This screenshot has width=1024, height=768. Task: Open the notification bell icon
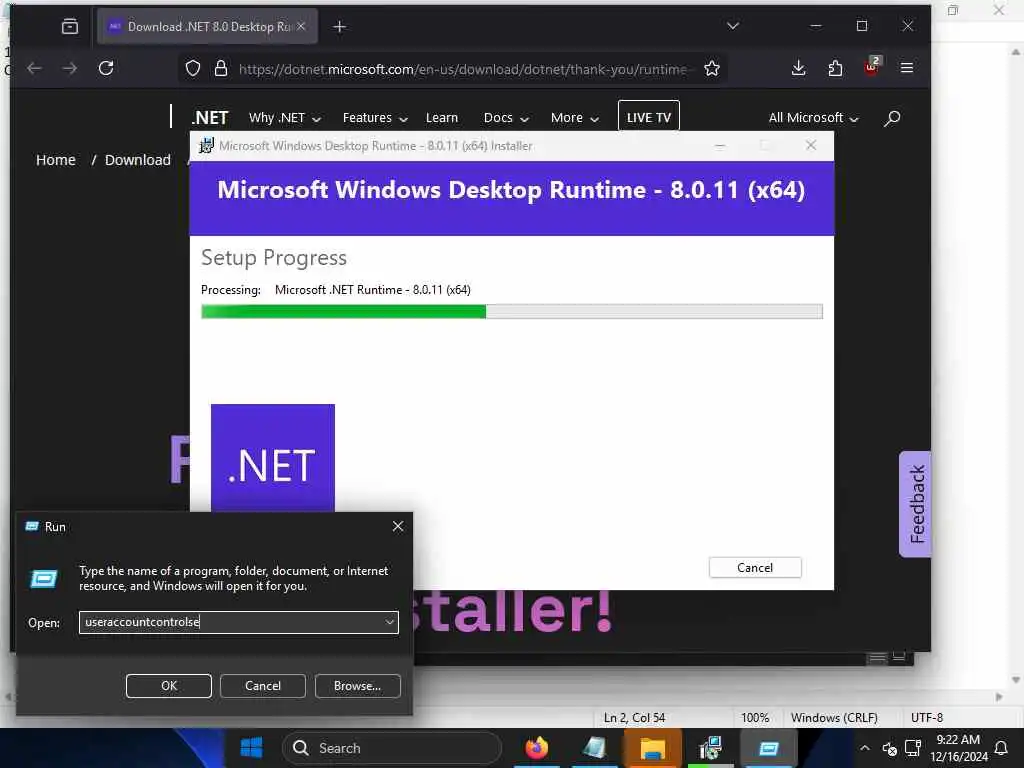[1000, 748]
